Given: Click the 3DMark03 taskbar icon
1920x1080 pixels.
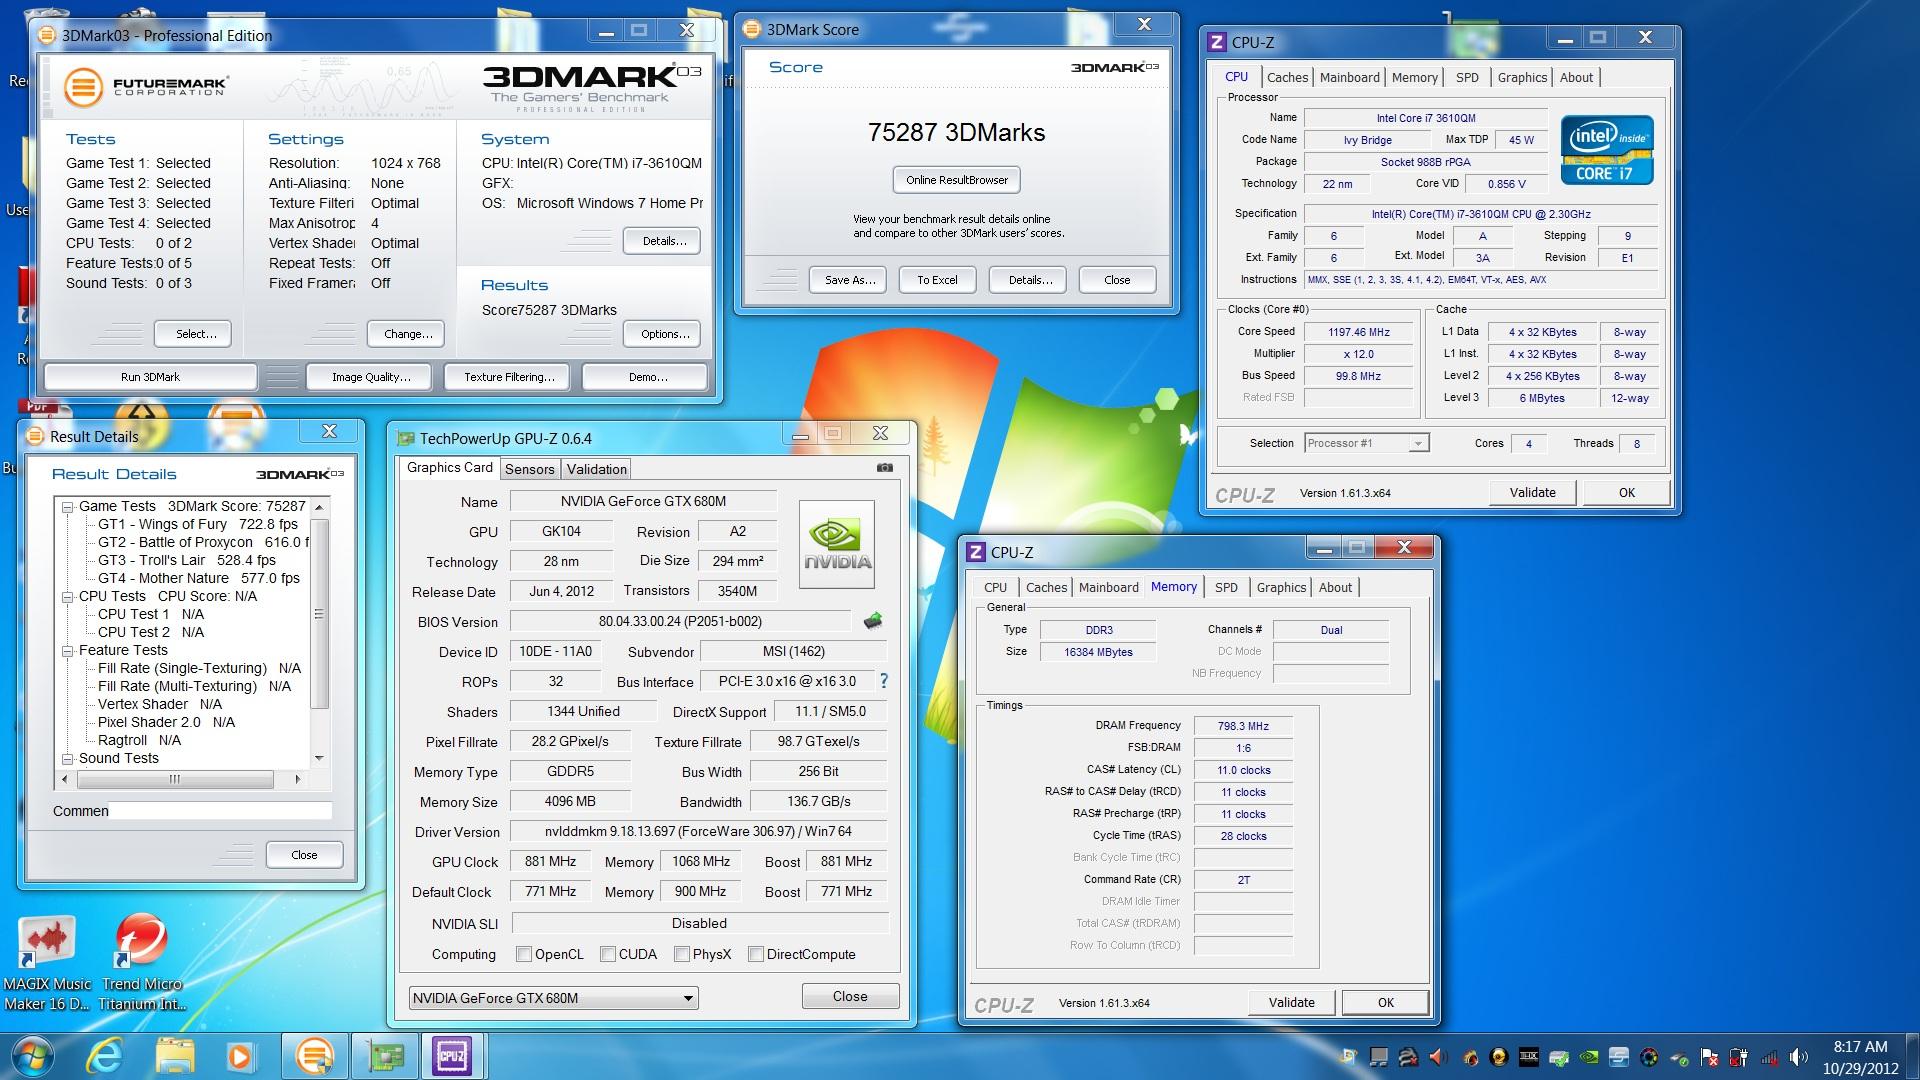Looking at the screenshot, I should [315, 1056].
